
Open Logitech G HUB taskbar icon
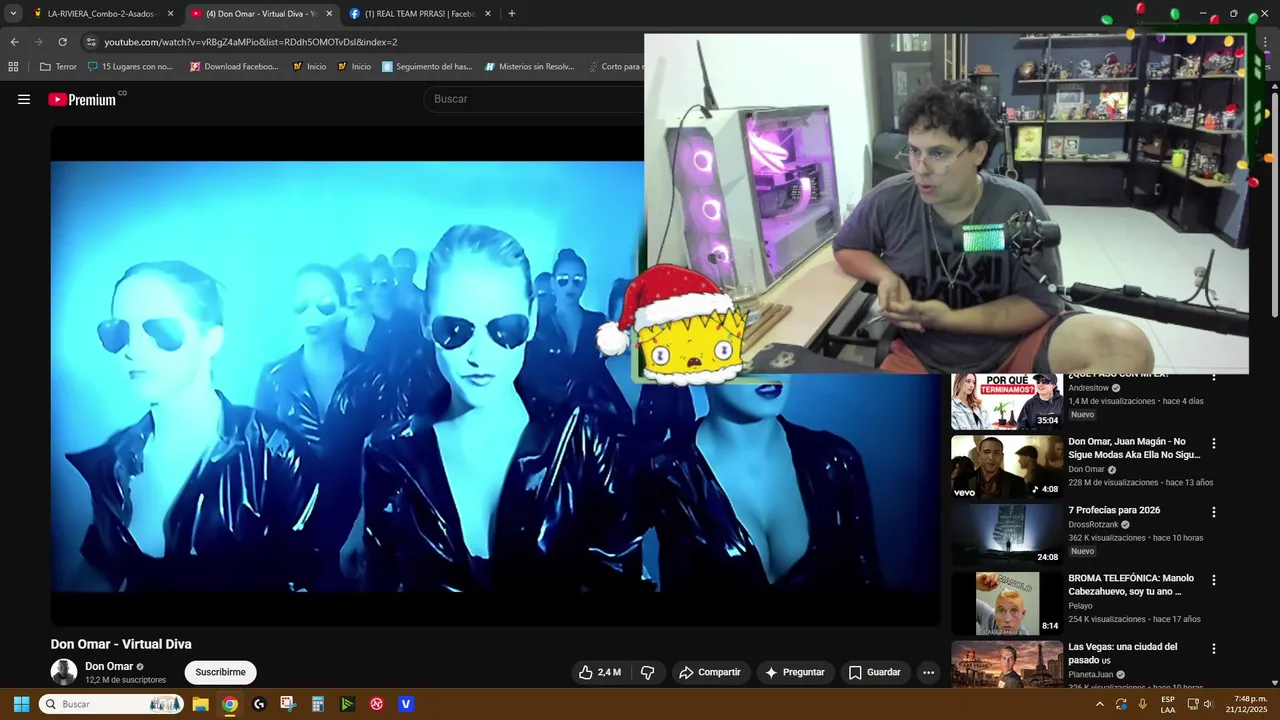259,704
